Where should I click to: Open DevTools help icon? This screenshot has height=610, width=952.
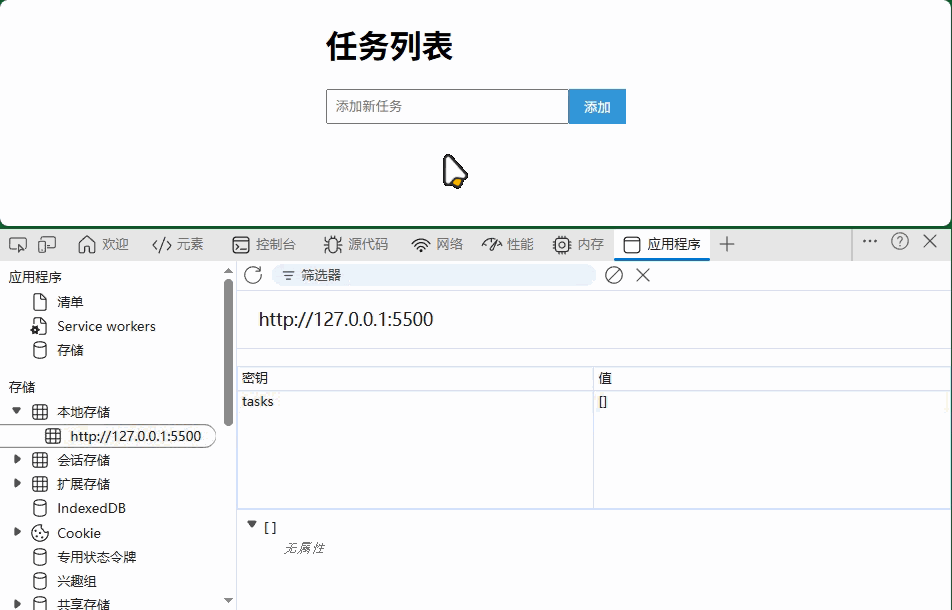pyautogui.click(x=899, y=241)
